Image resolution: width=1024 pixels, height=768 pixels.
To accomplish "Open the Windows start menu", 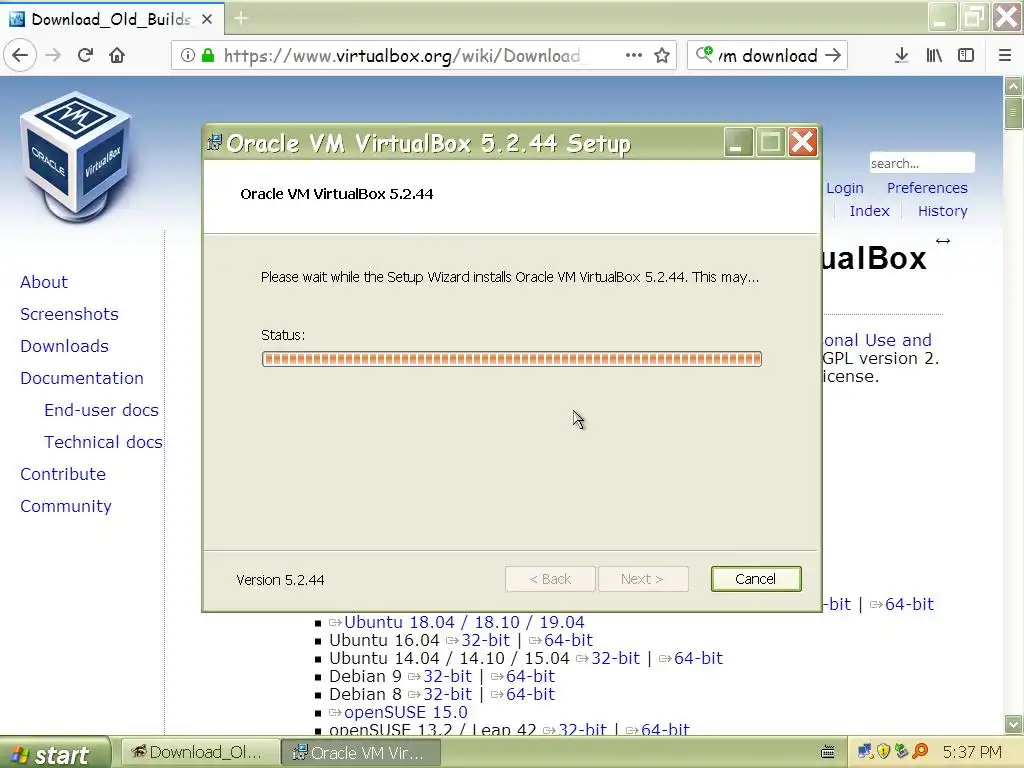I will coord(54,754).
